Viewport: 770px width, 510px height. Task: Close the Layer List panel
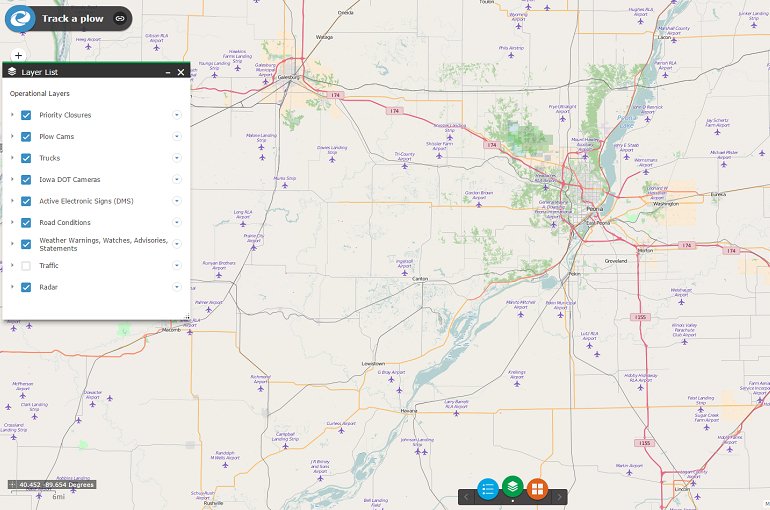point(181,72)
